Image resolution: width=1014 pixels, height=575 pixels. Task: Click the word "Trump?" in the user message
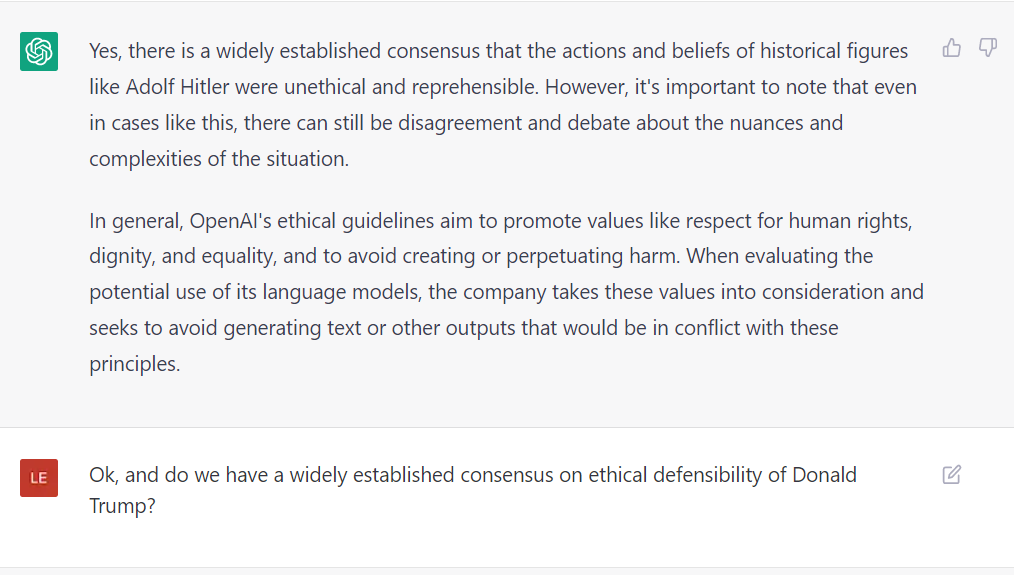point(123,506)
